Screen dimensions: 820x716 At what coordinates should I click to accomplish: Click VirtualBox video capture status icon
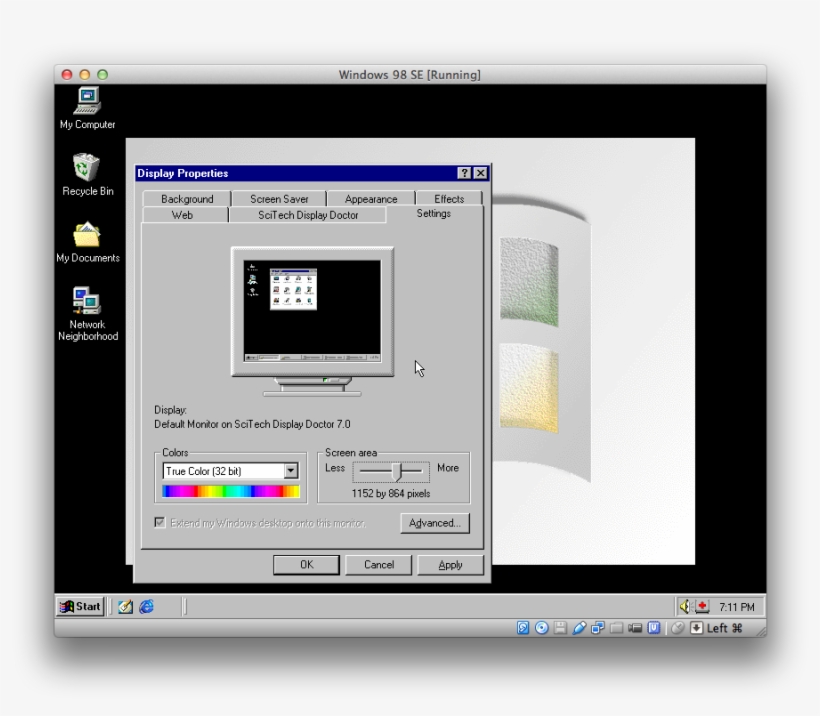635,628
